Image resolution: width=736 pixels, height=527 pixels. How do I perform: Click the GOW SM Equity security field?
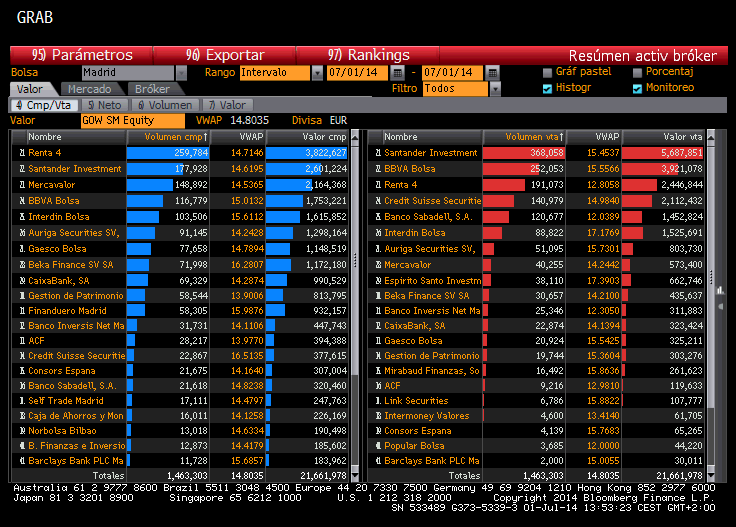[133, 121]
